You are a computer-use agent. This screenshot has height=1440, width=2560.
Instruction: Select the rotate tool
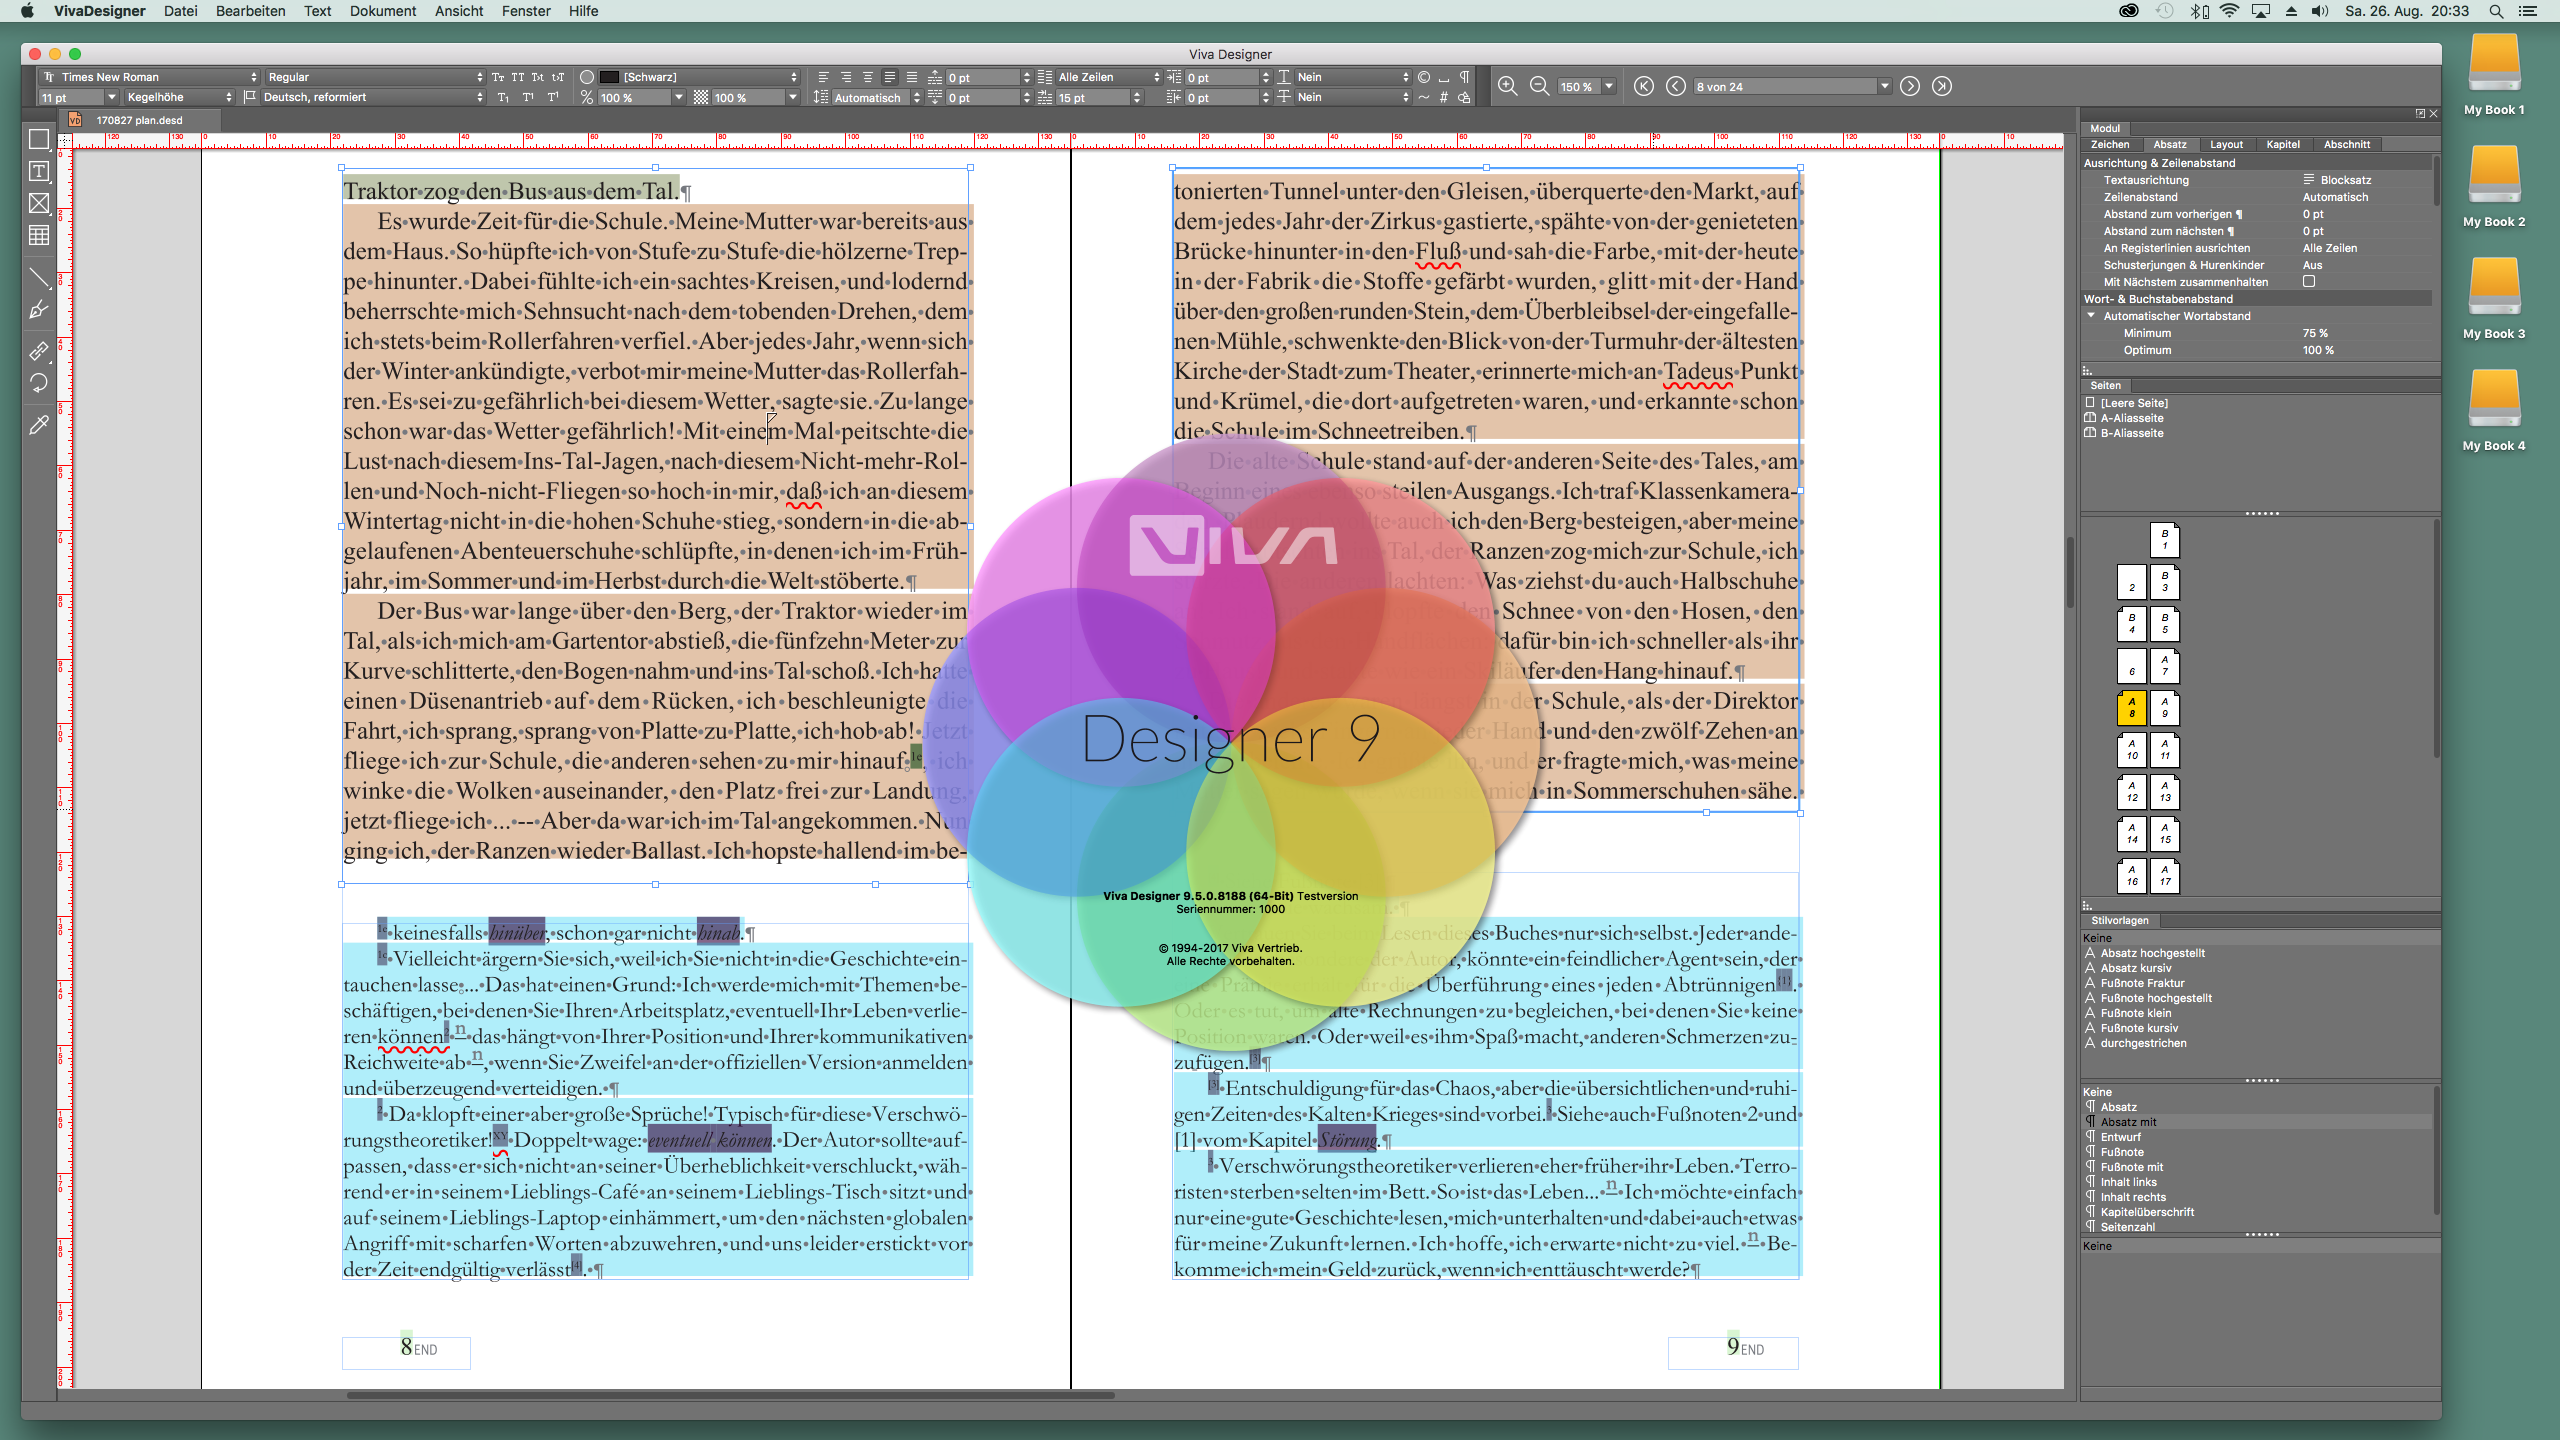coord(39,383)
